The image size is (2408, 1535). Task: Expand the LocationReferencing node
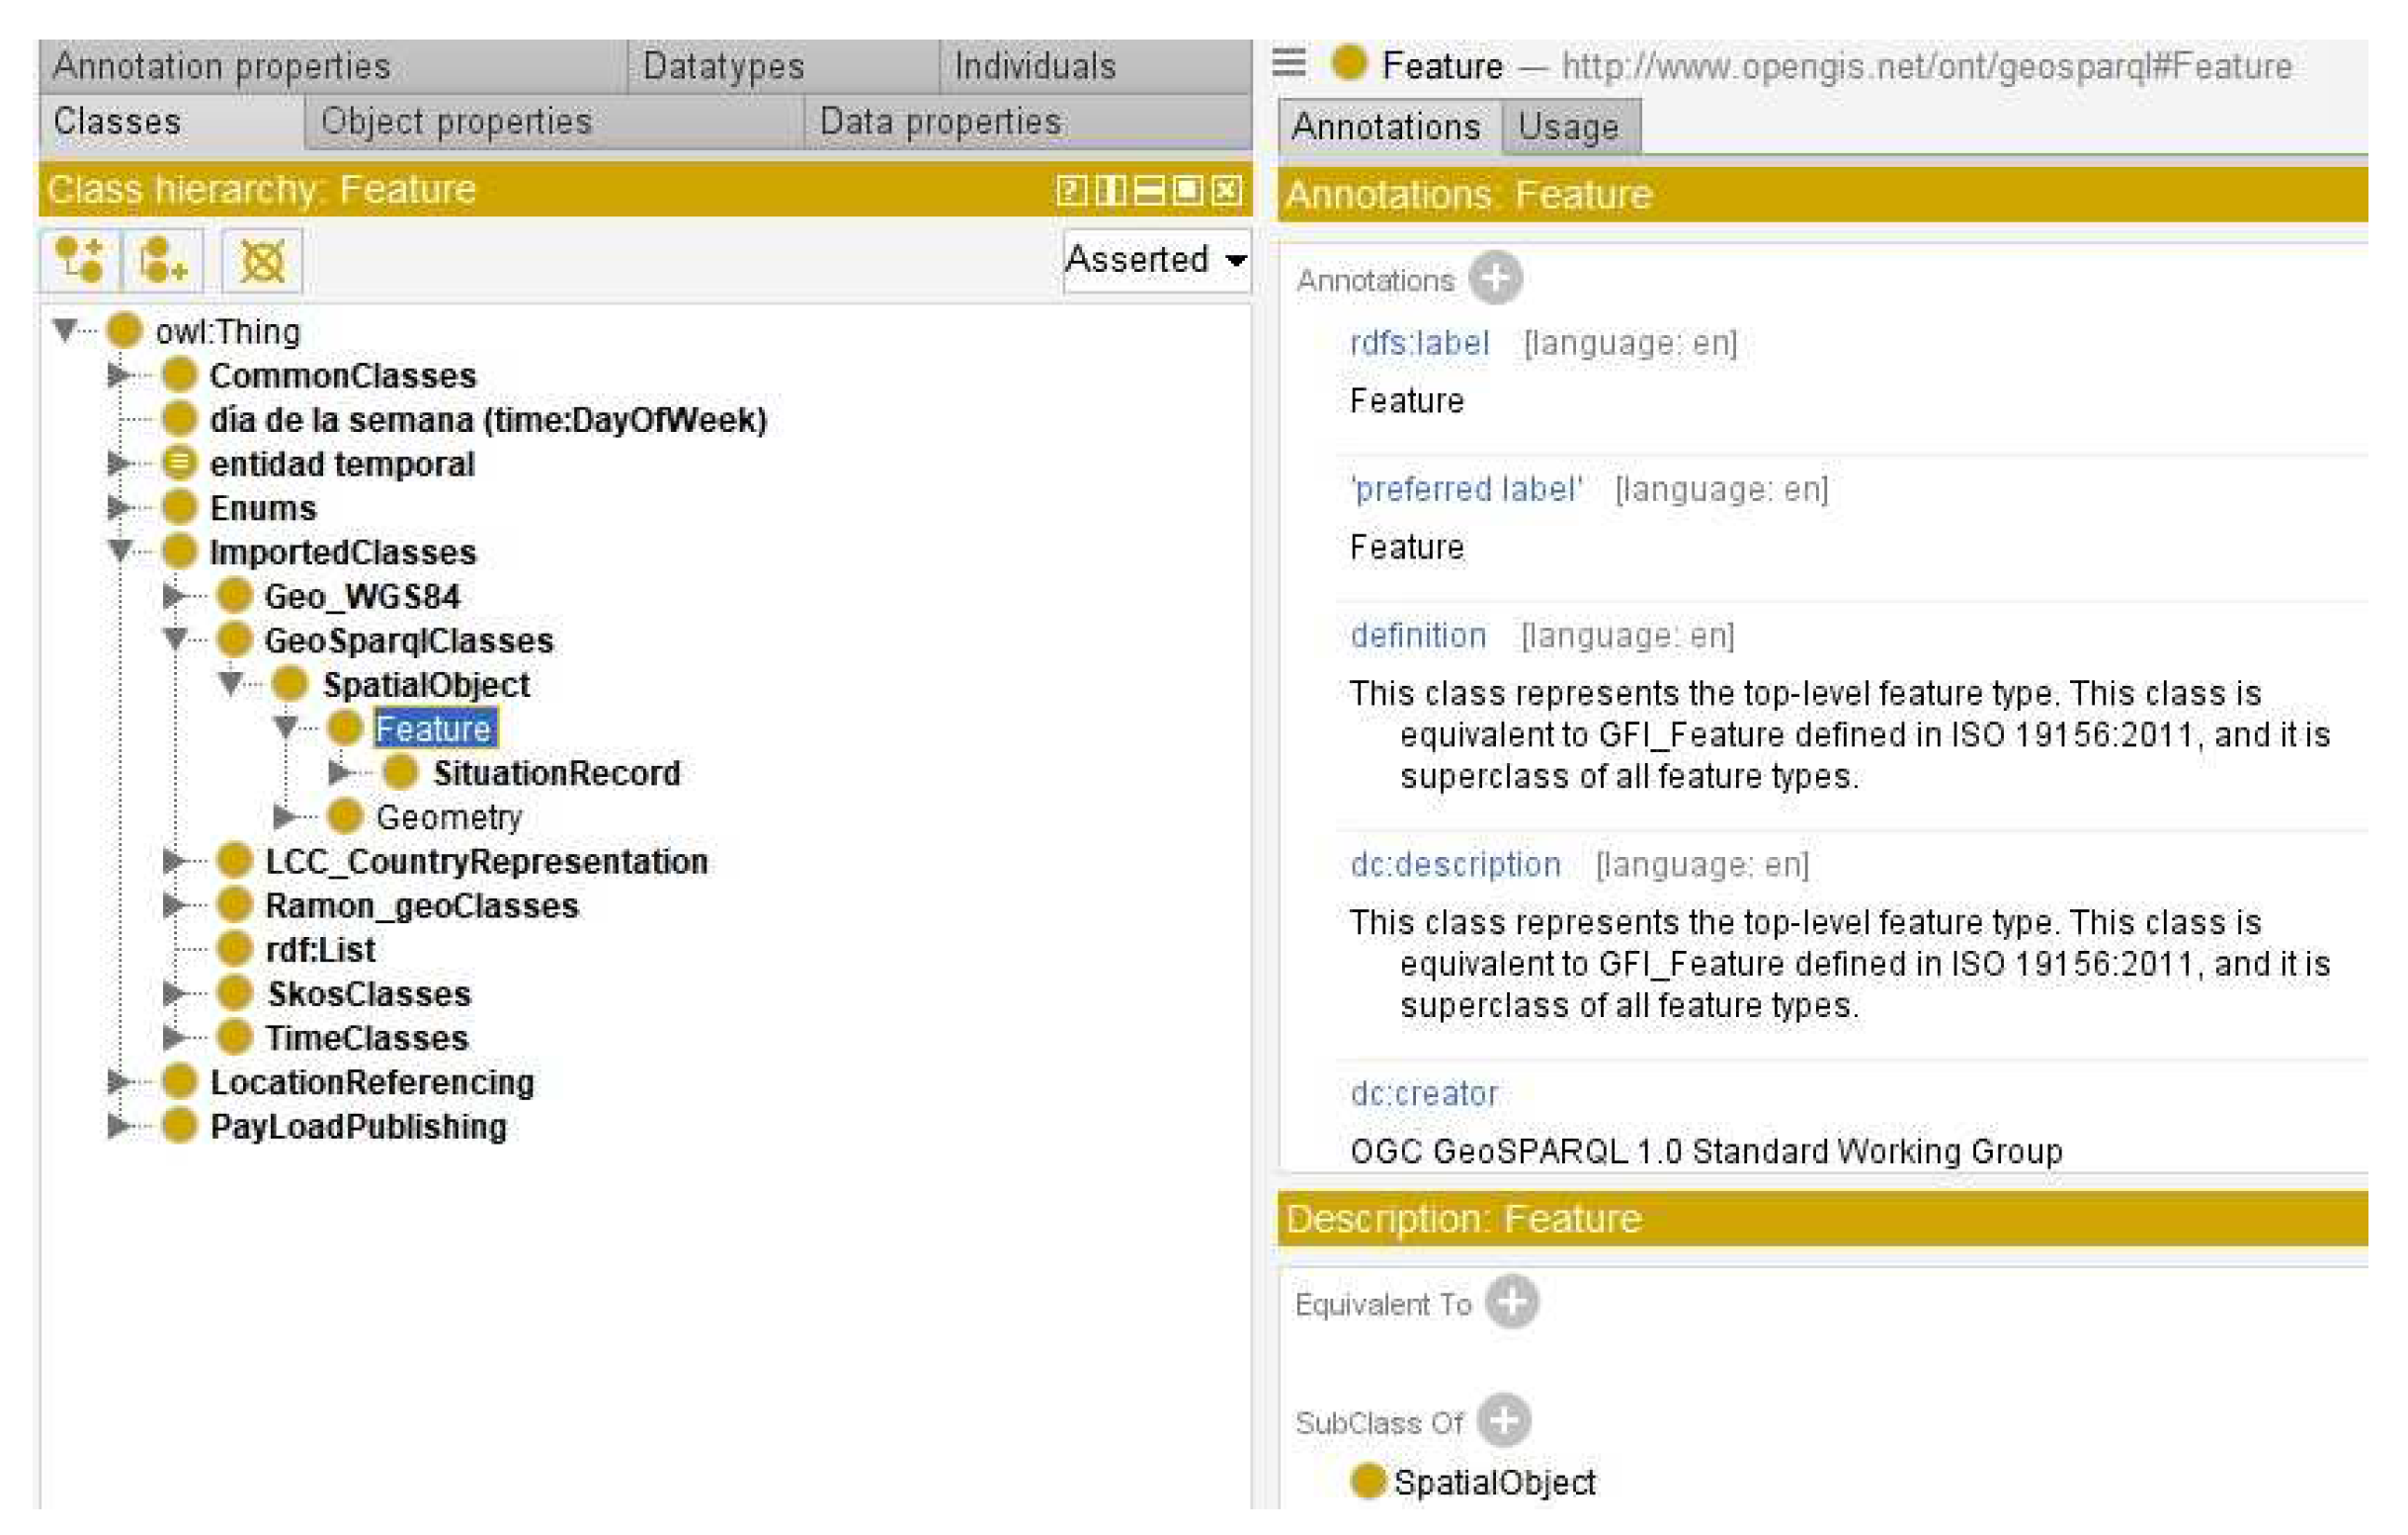119,1081
